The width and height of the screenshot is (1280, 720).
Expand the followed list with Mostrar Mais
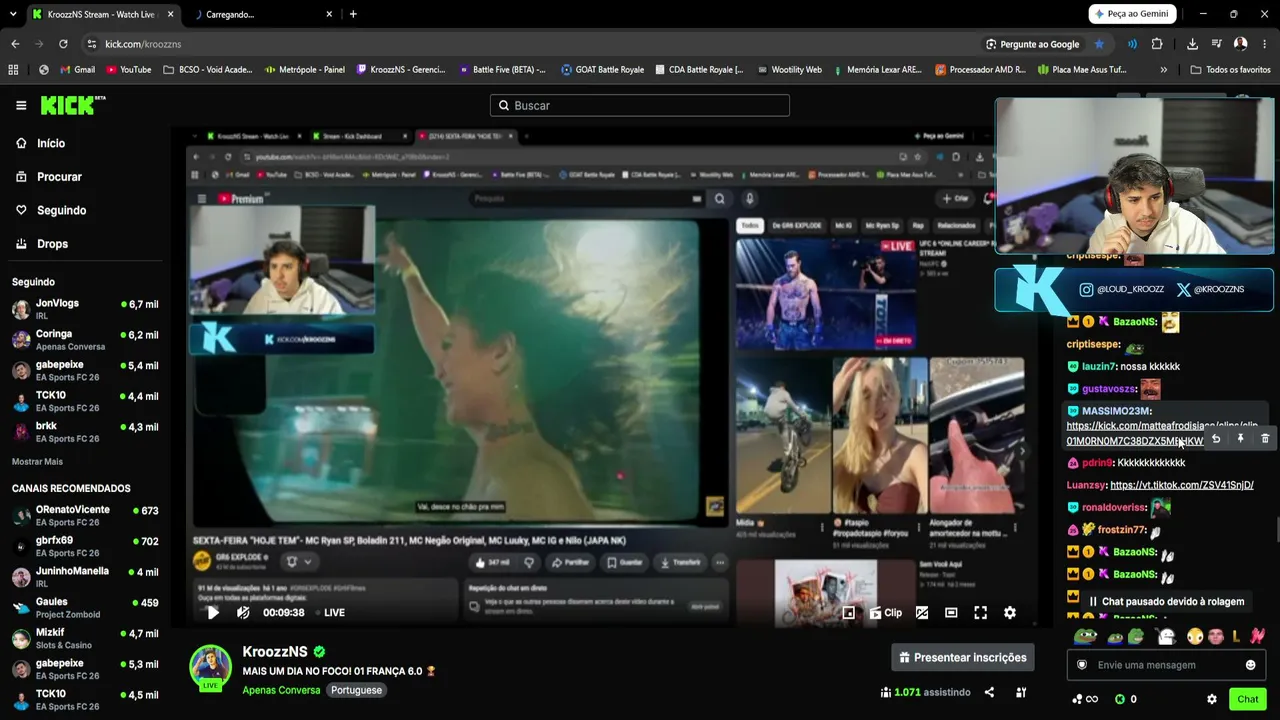tap(37, 462)
